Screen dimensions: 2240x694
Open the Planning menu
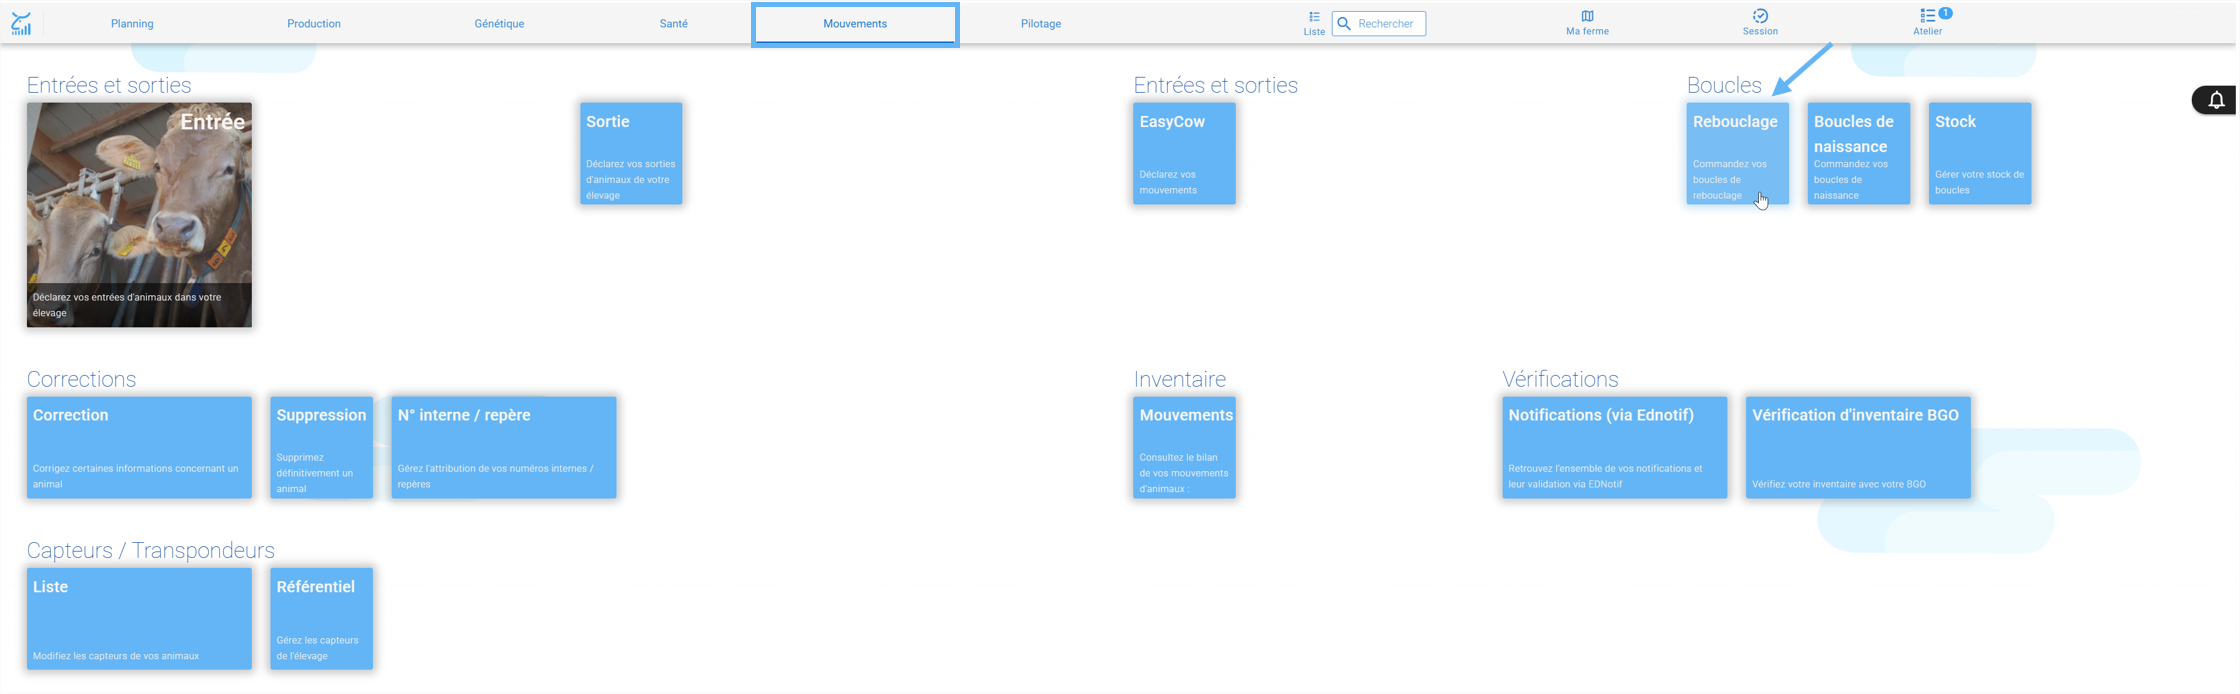click(x=132, y=24)
